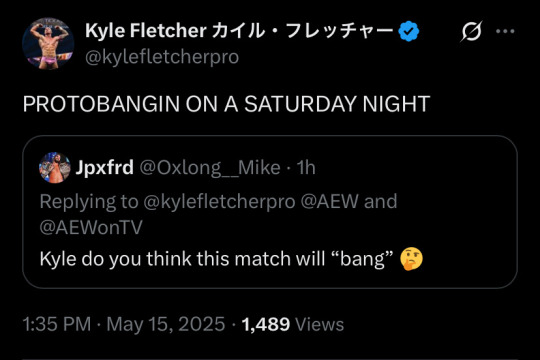This screenshot has width=540, height=360.
Task: Open the @Oxlong__Mike handle
Action: 210,168
